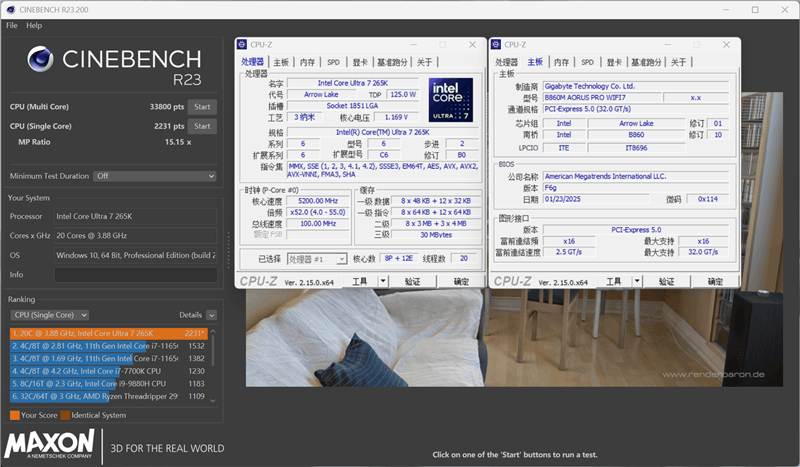Select the AMD Ryzen Threadripper ranking row
The image size is (800, 467).
(x=109, y=396)
